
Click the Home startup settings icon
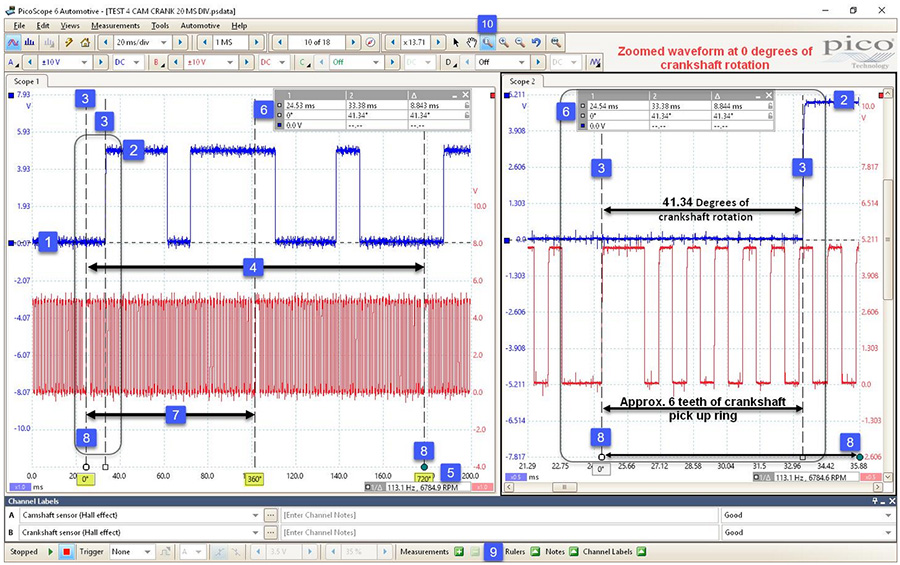(85, 42)
